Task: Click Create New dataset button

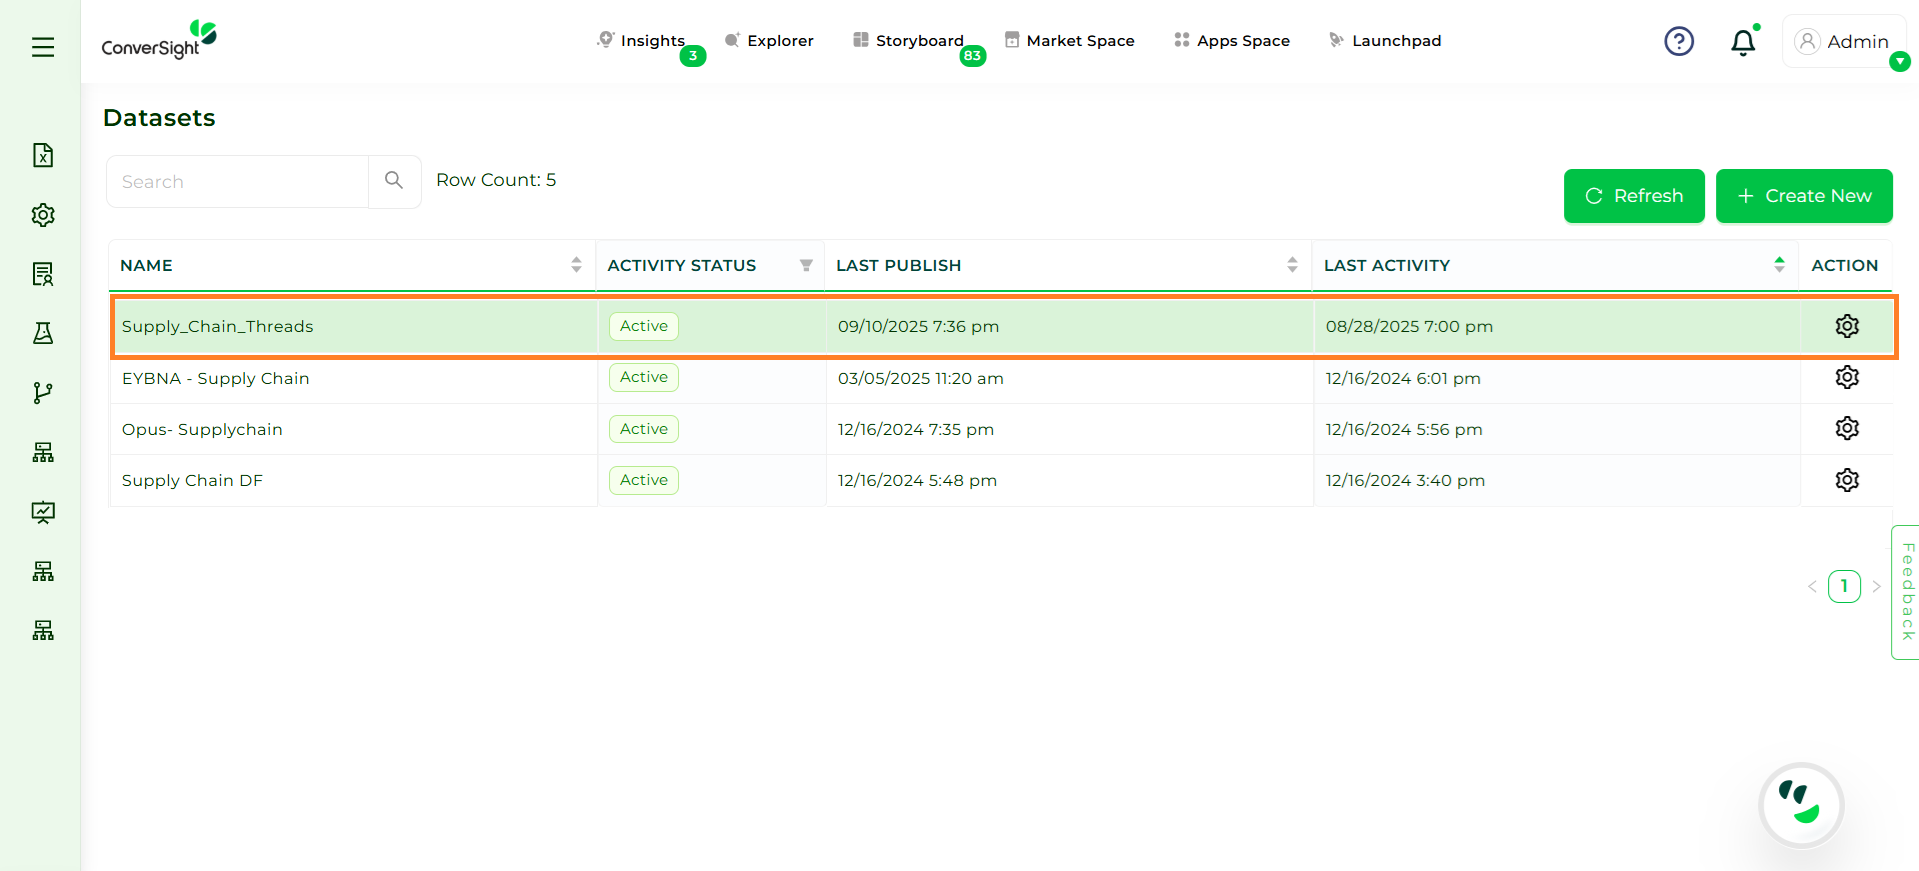Action: click(1803, 196)
